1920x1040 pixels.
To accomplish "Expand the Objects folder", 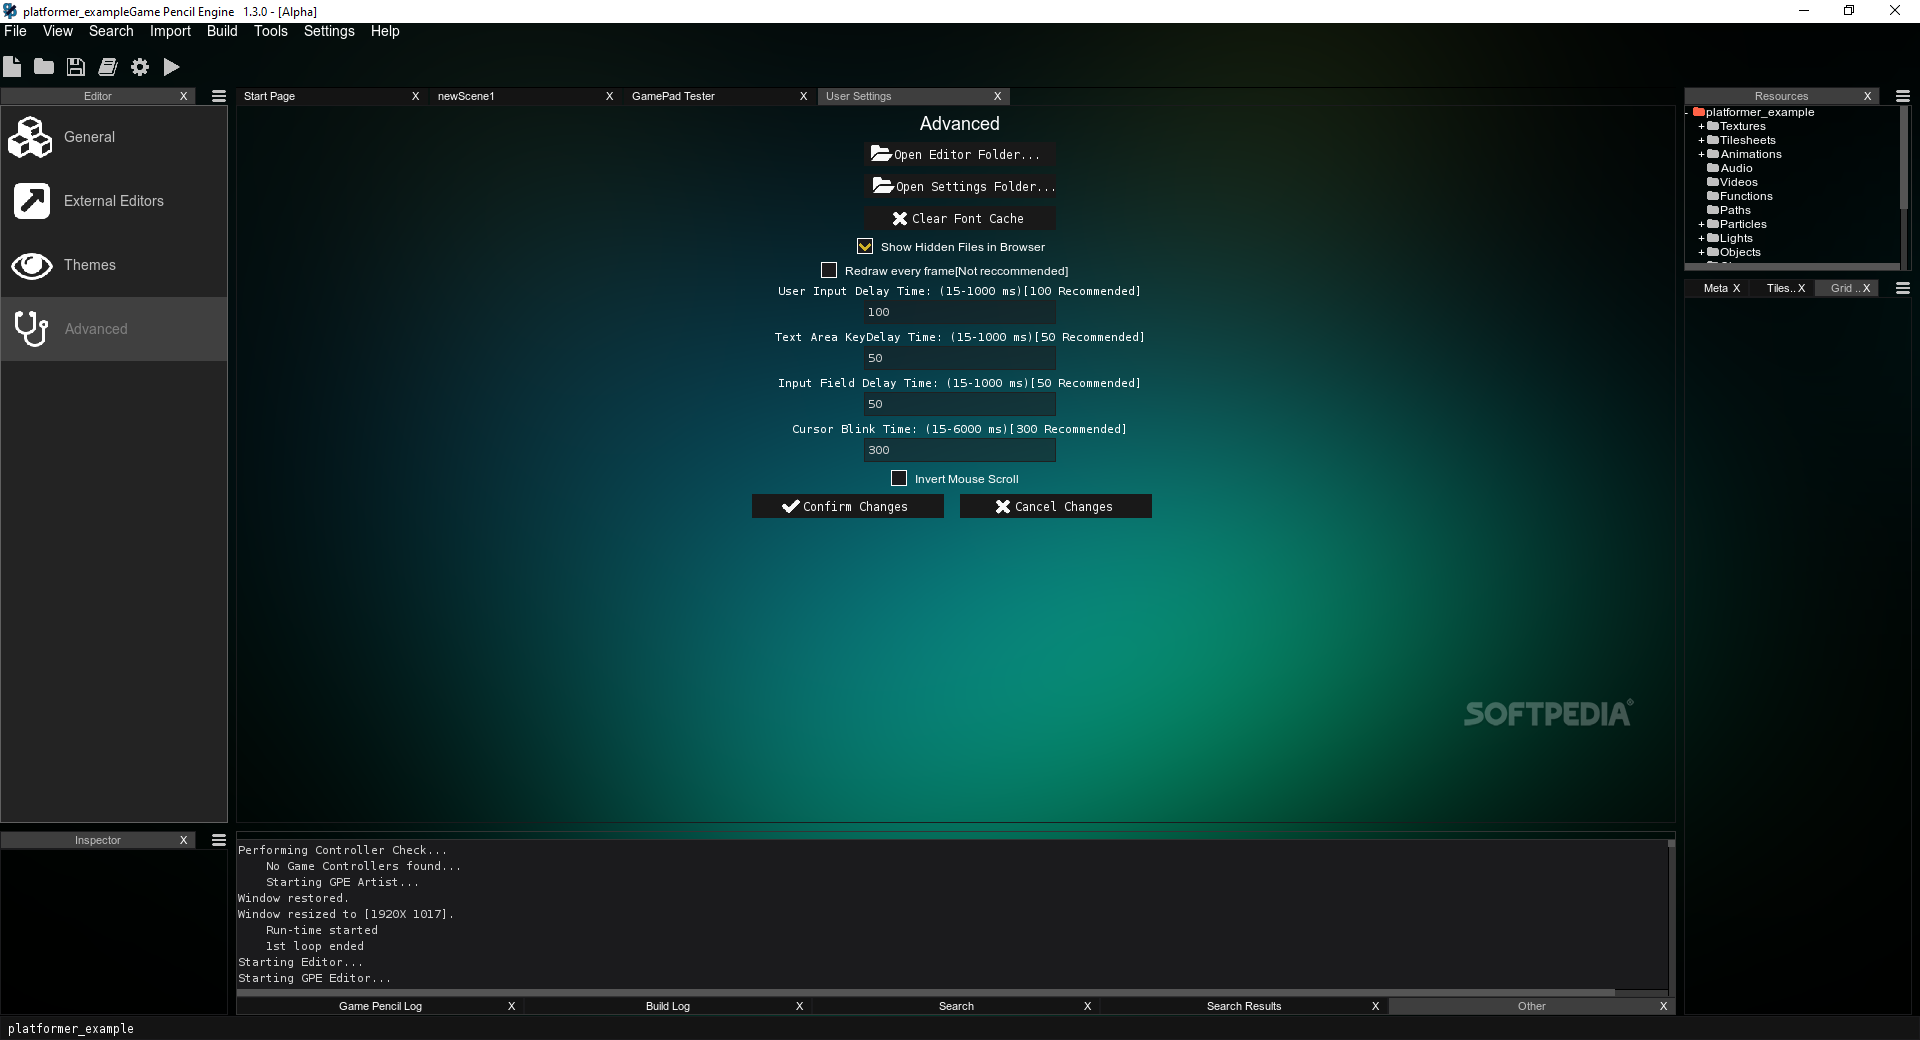I will [1701, 253].
